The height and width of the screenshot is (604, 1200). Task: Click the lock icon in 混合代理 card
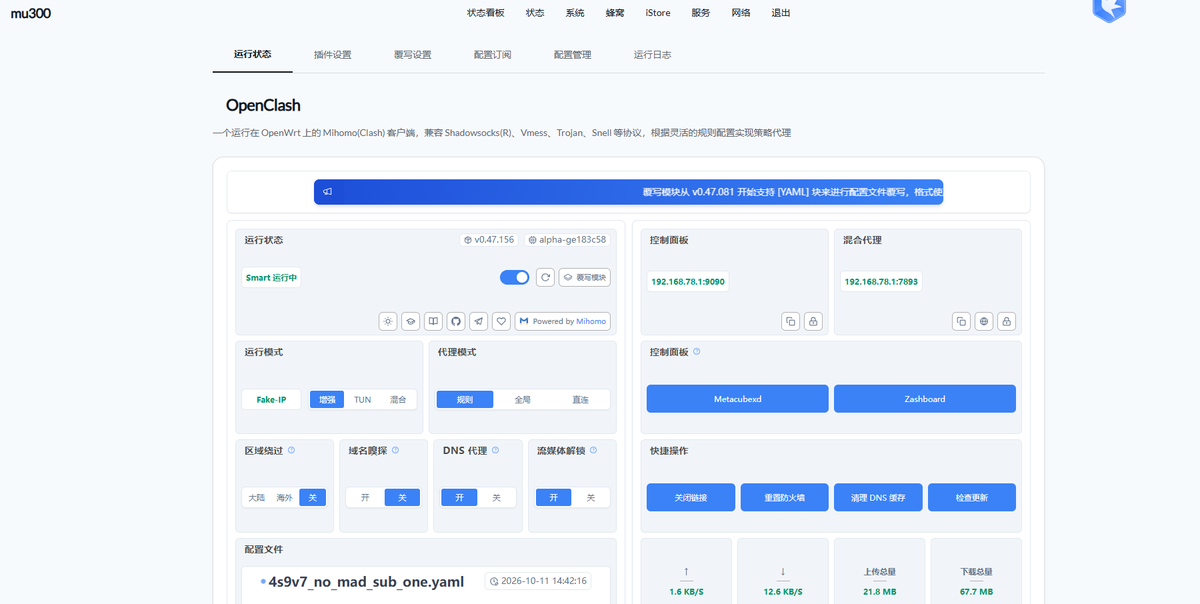pyautogui.click(x=1007, y=321)
